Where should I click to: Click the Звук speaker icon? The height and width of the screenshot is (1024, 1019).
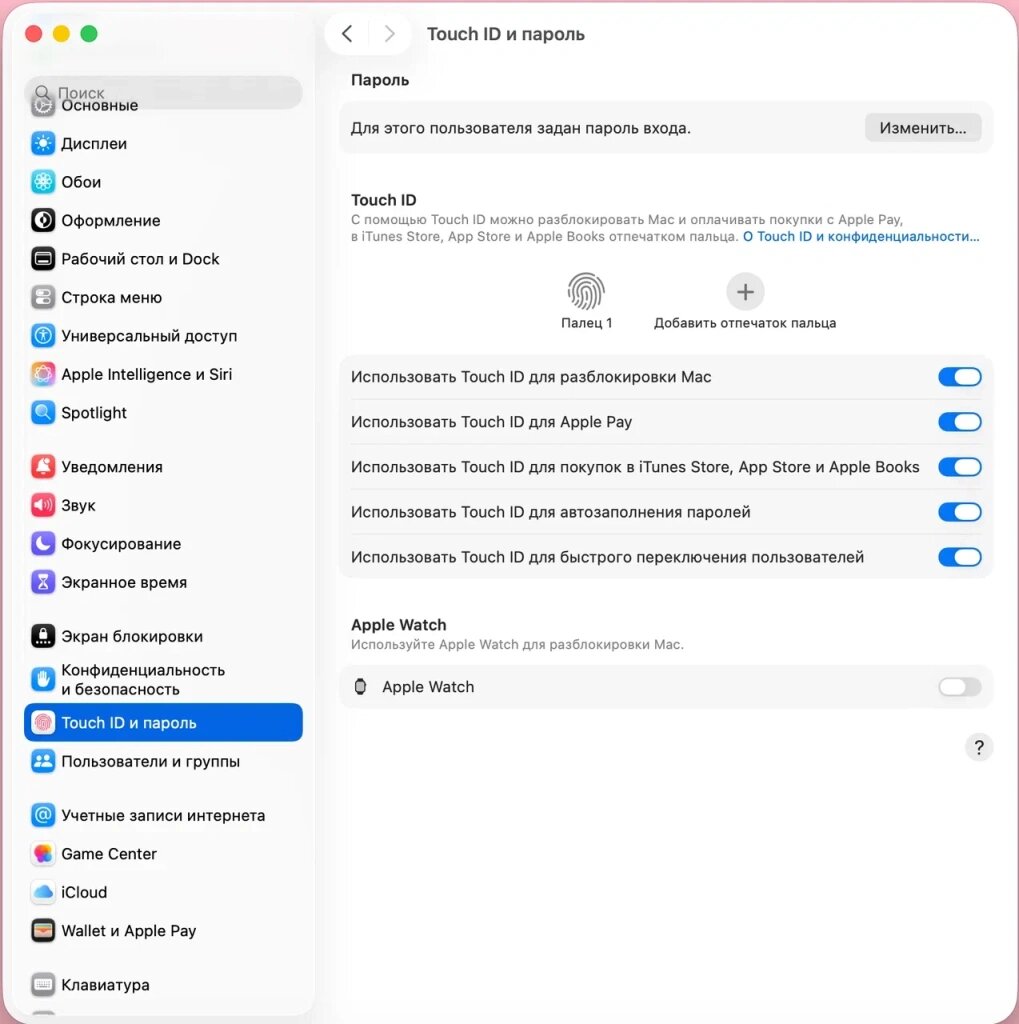(x=43, y=505)
